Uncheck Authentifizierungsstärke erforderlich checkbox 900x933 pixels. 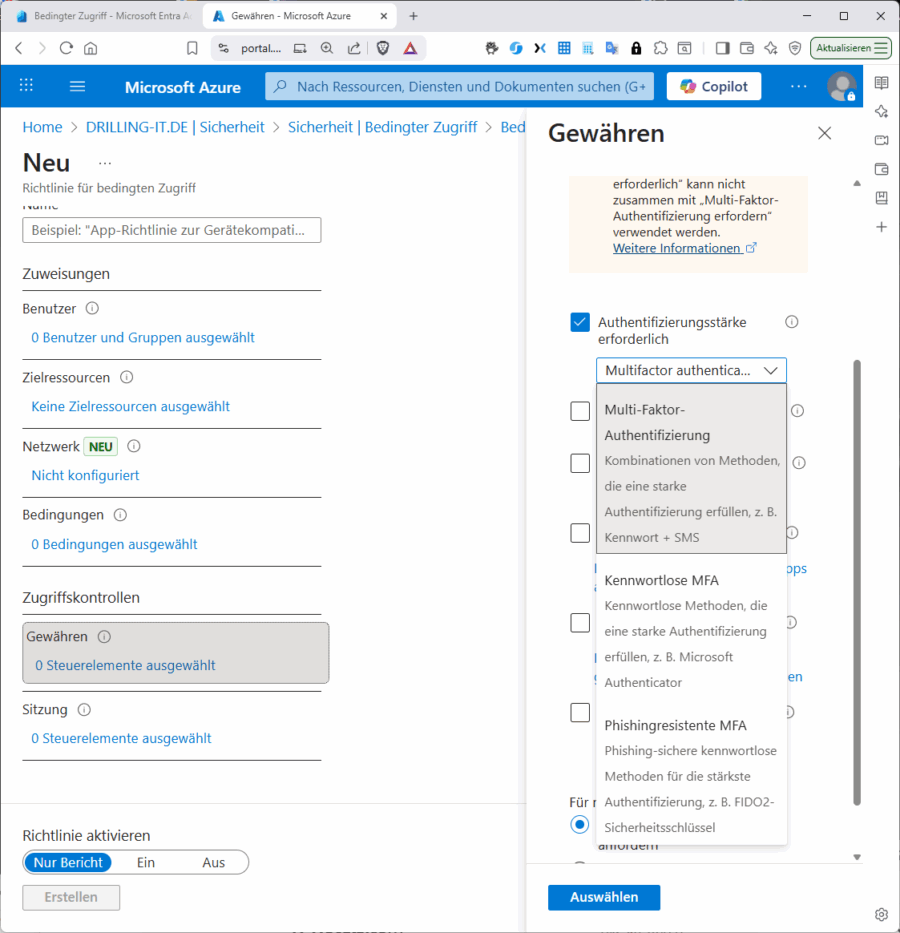(x=580, y=322)
